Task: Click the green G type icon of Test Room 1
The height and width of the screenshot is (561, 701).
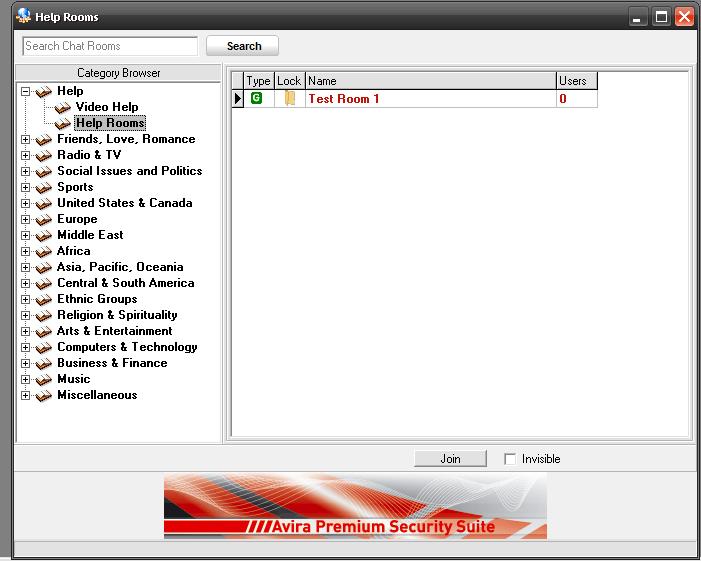Action: coord(256,98)
